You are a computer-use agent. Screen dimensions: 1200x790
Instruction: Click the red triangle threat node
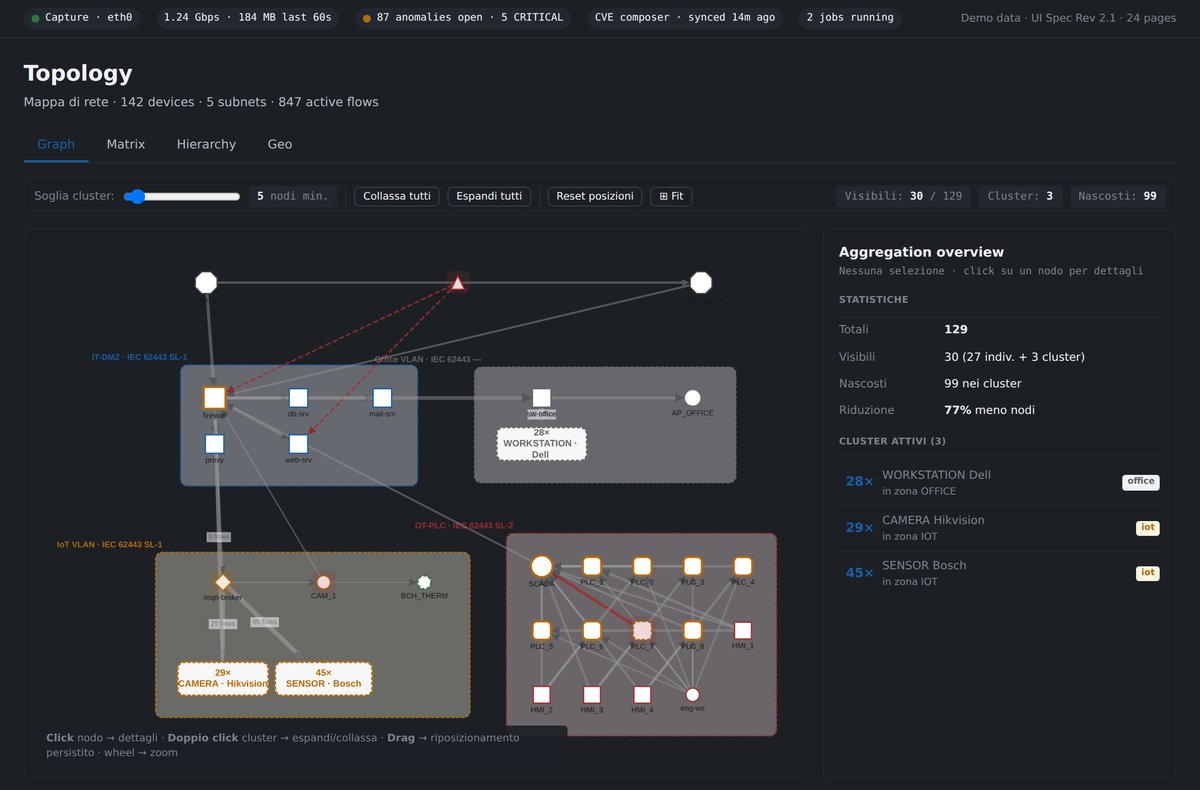click(457, 284)
